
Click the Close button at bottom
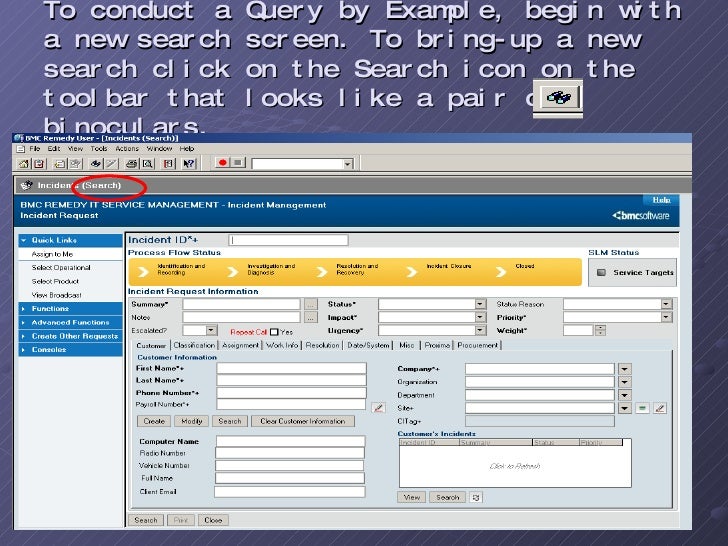(213, 520)
